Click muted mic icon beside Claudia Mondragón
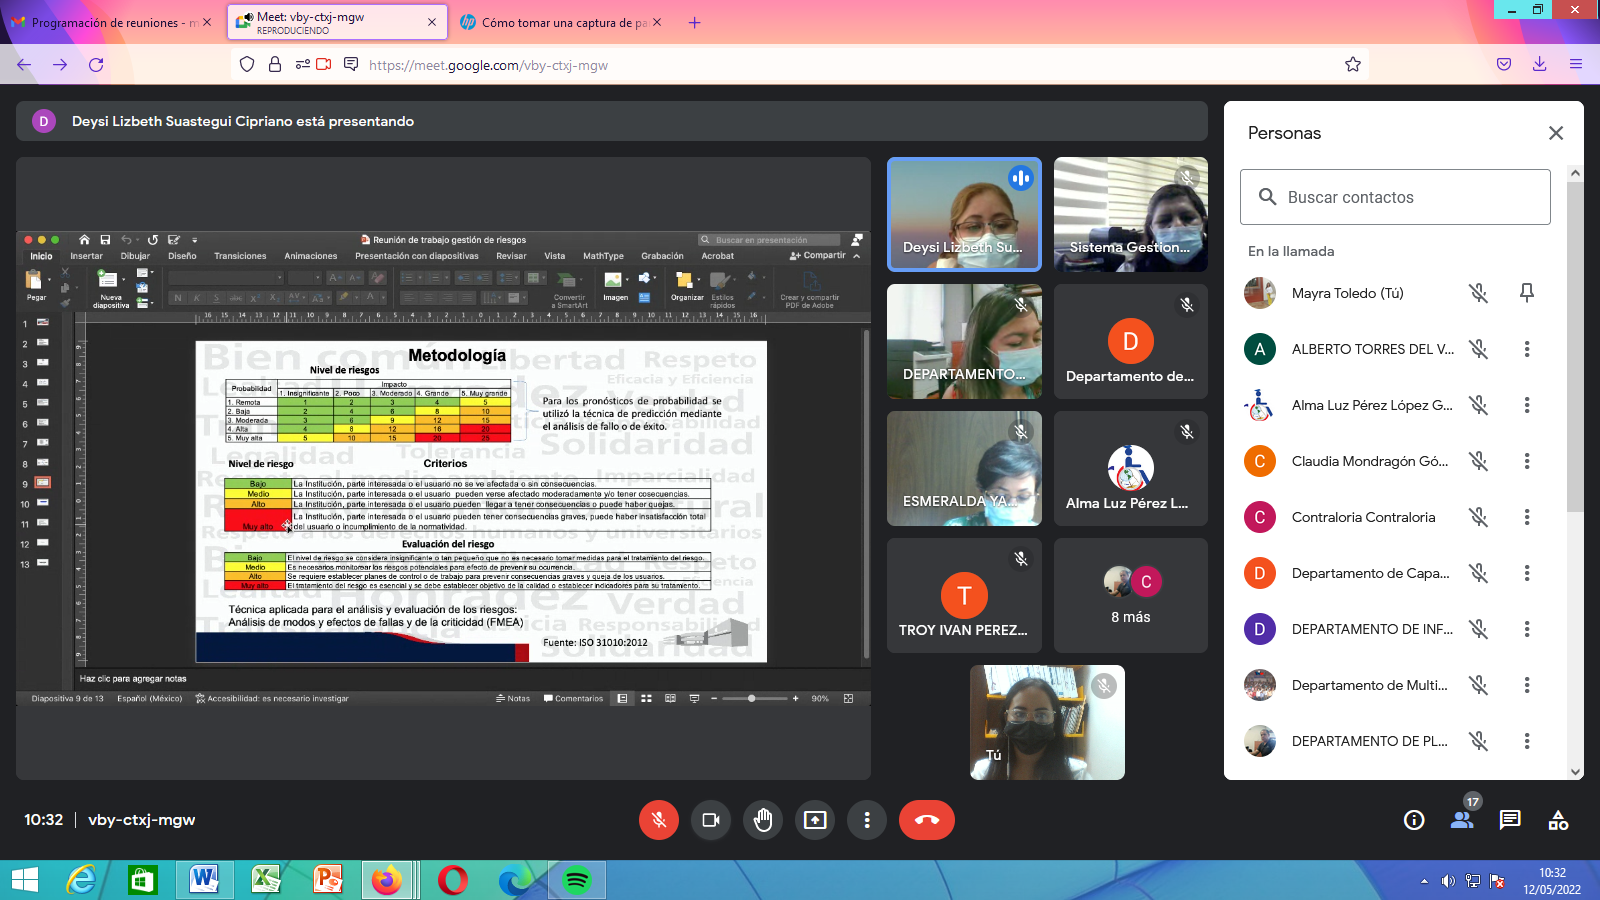Viewport: 1600px width, 900px height. [x=1478, y=461]
